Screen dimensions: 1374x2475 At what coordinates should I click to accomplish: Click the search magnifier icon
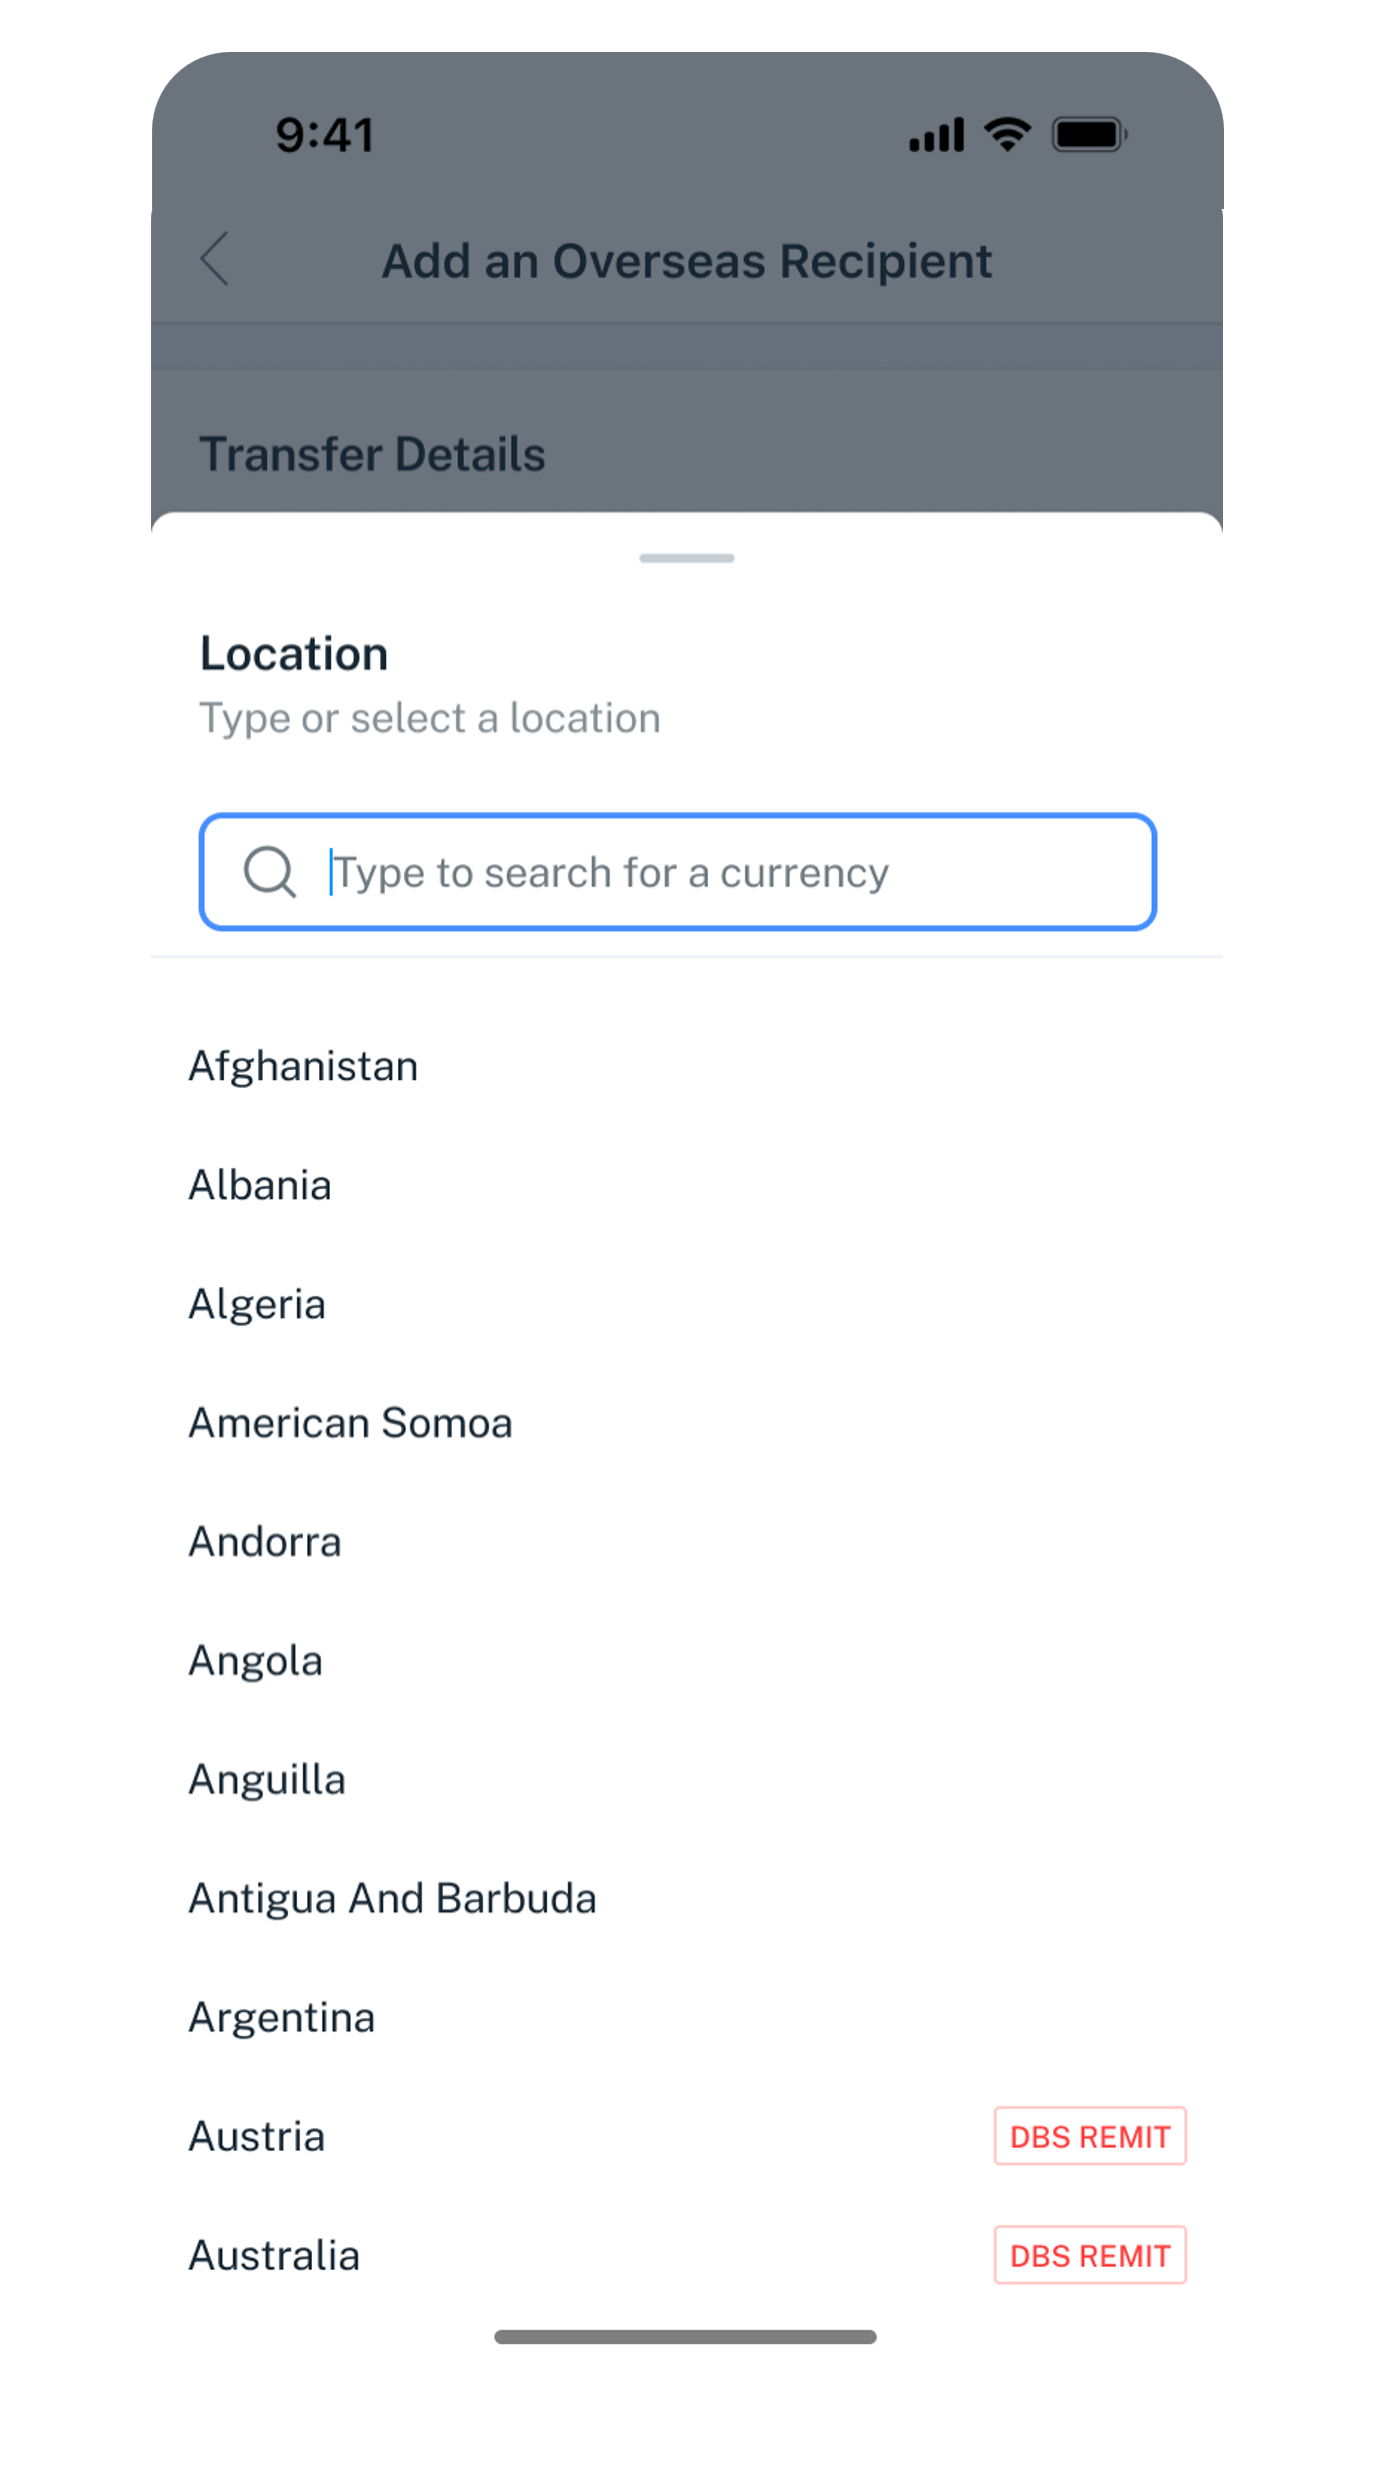[270, 872]
